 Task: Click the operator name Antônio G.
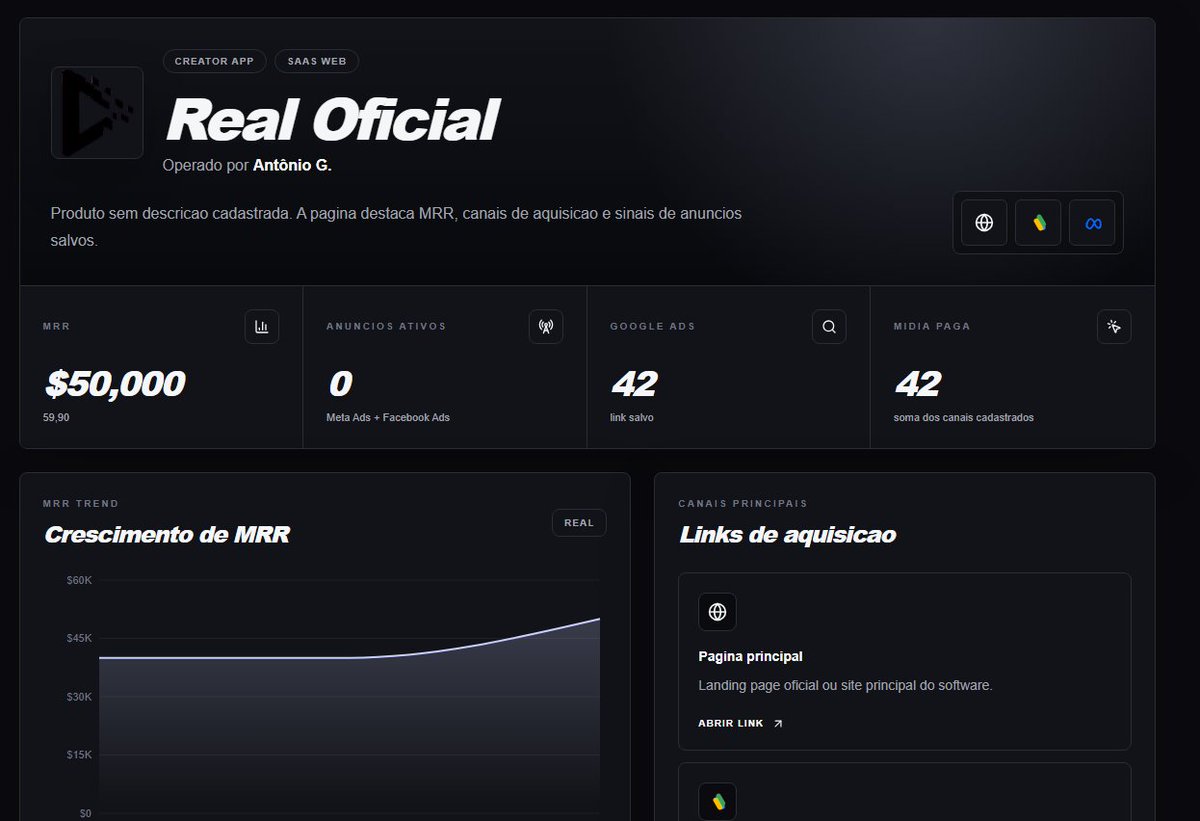(x=292, y=165)
